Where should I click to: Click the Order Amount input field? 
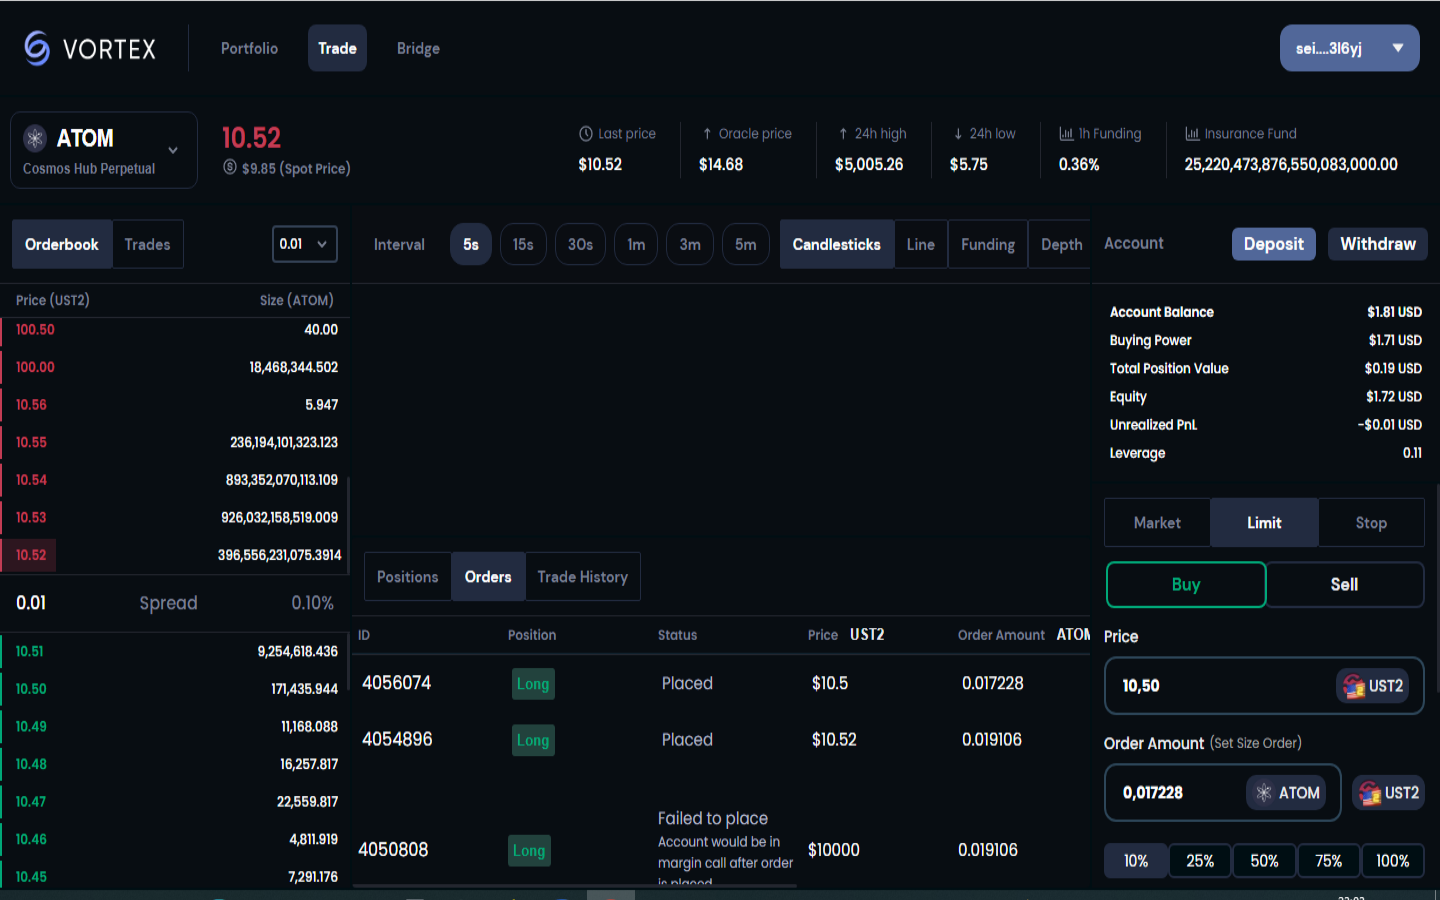[x=1222, y=793]
